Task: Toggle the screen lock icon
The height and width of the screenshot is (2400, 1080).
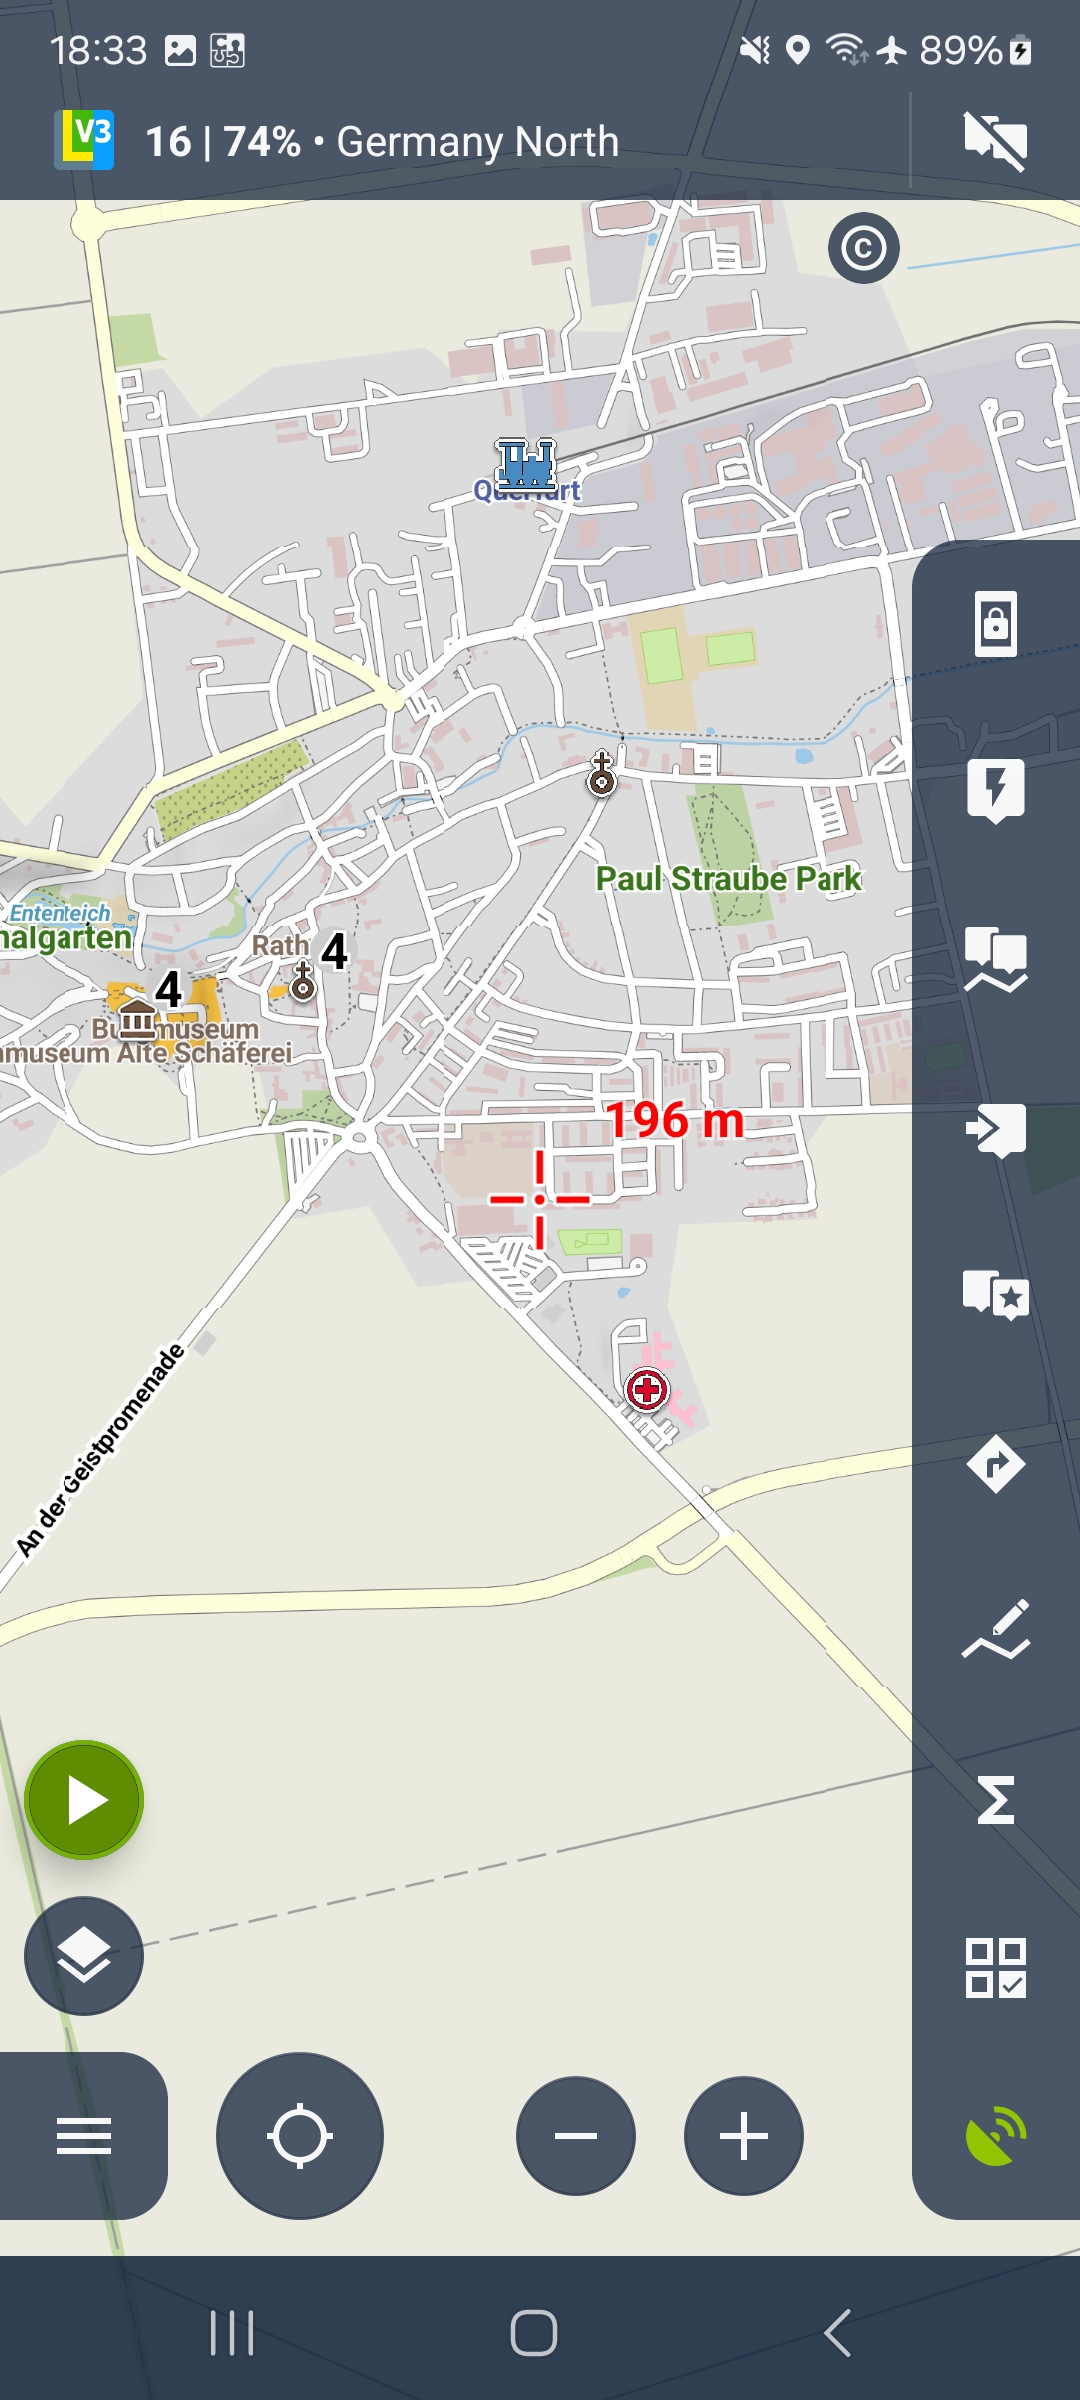Action: click(x=996, y=624)
